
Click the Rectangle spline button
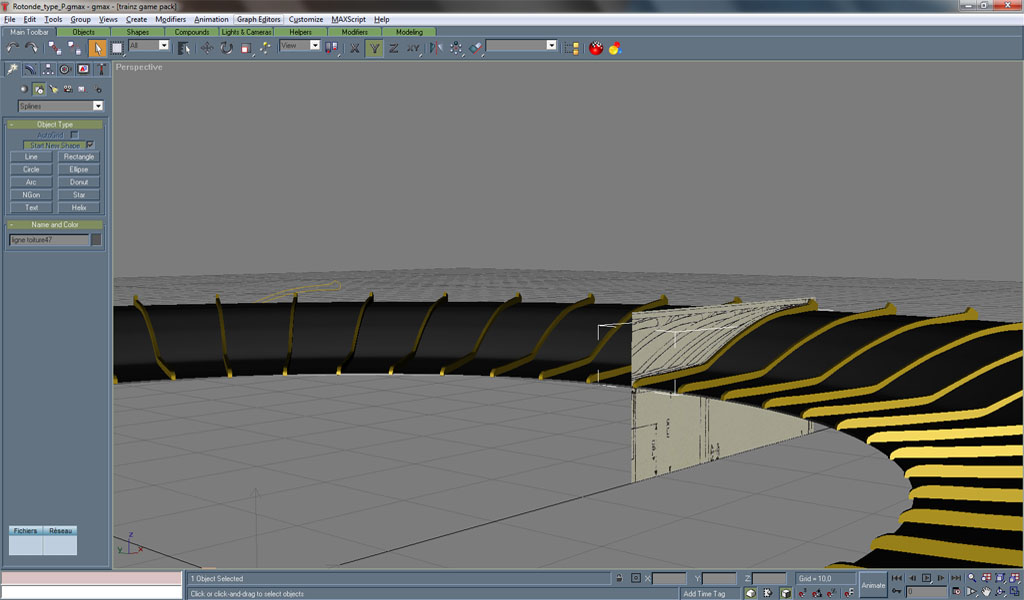pyautogui.click(x=79, y=157)
